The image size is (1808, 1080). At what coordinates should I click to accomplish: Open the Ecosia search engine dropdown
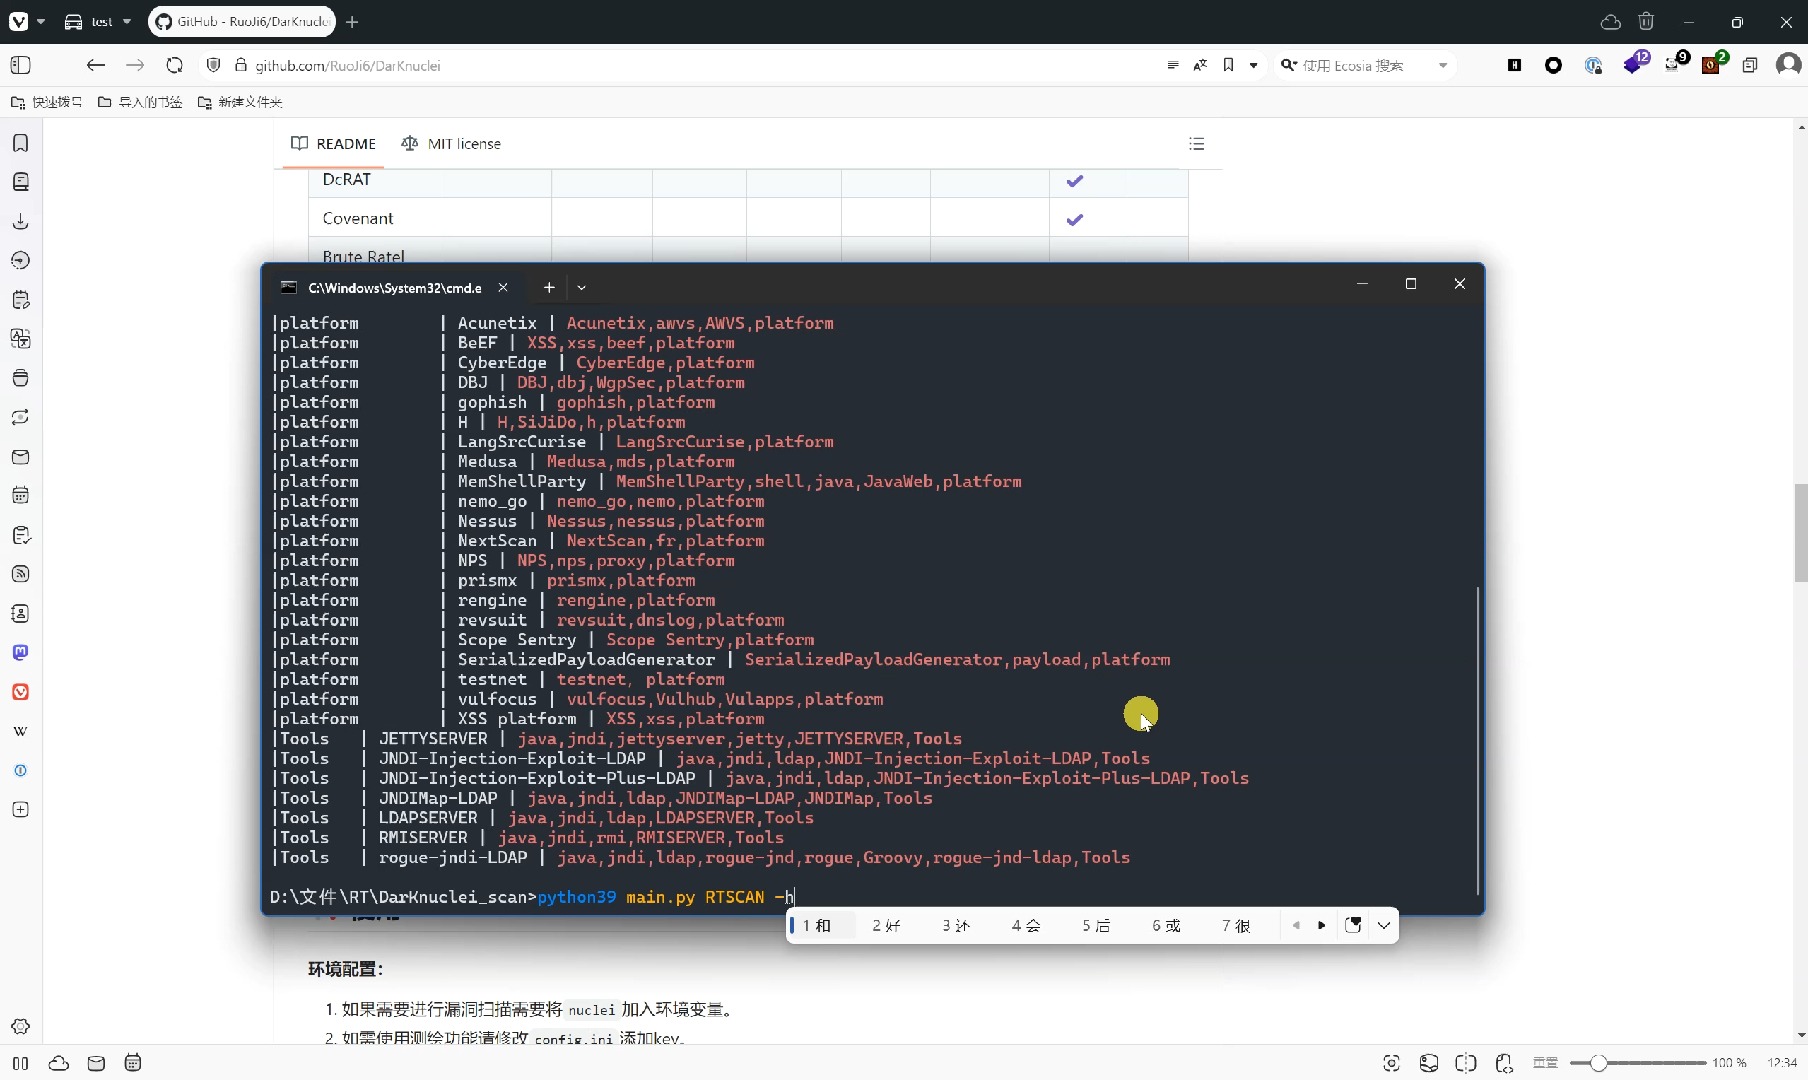1442,65
